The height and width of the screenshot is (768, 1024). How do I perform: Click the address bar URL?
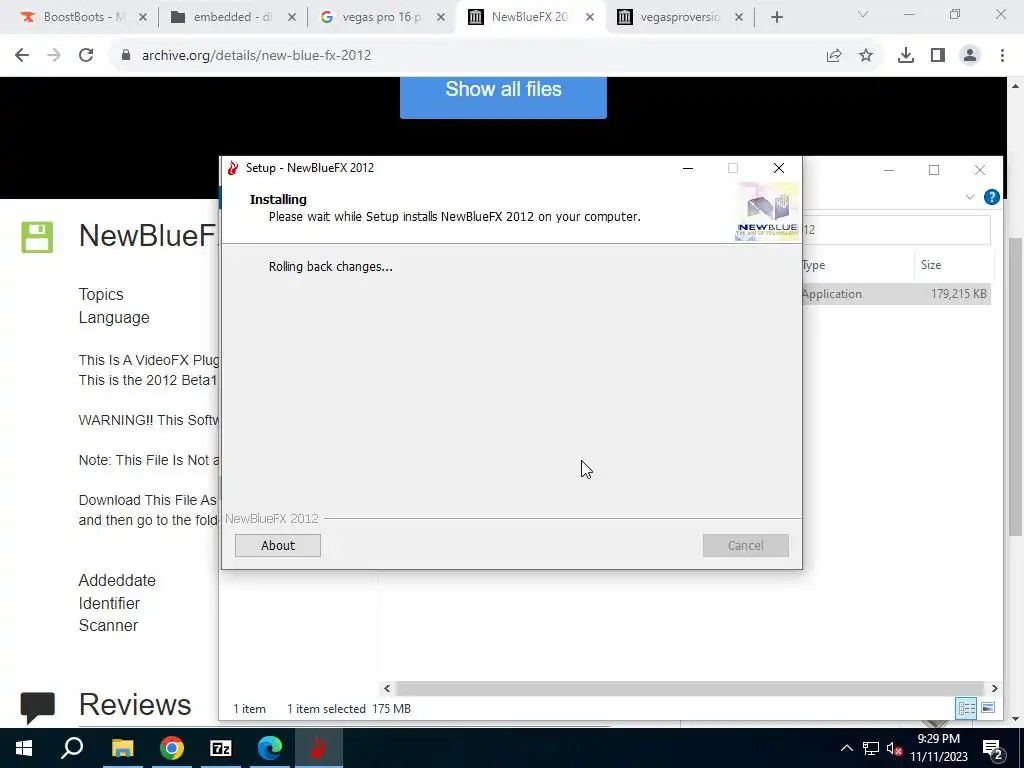pos(257,56)
